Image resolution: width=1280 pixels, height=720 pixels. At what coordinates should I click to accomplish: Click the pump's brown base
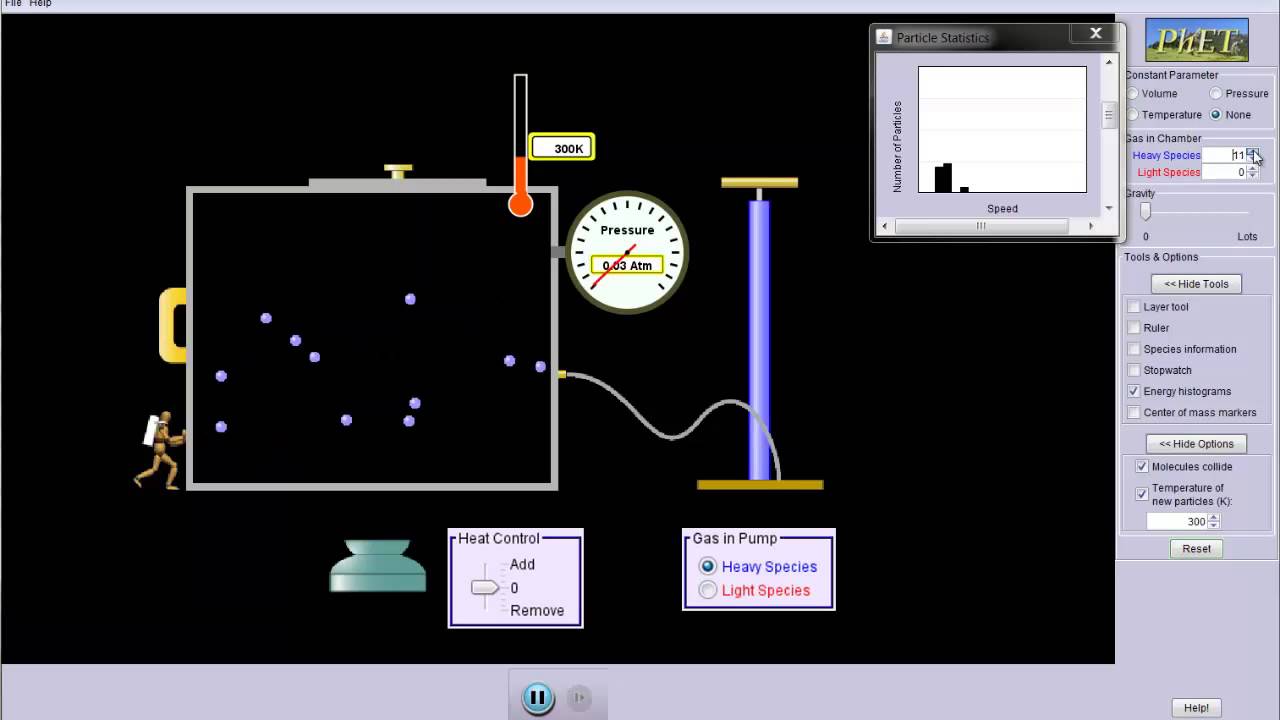pyautogui.click(x=760, y=485)
